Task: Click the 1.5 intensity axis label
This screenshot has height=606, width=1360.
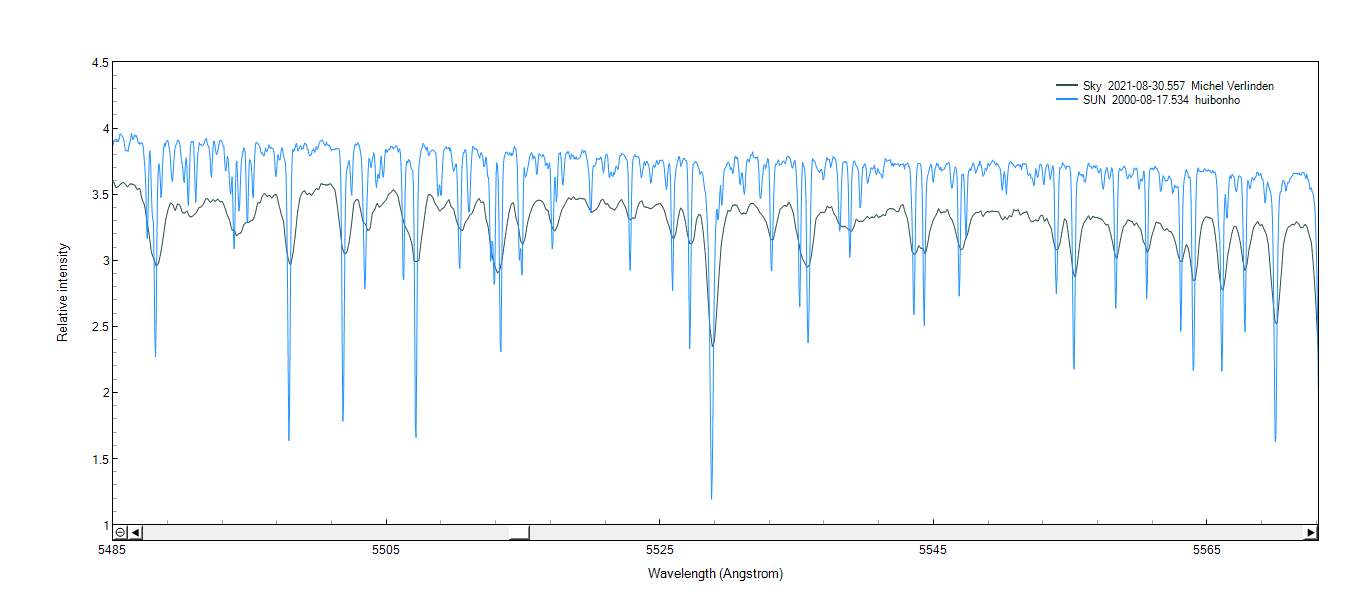Action: [x=100, y=459]
